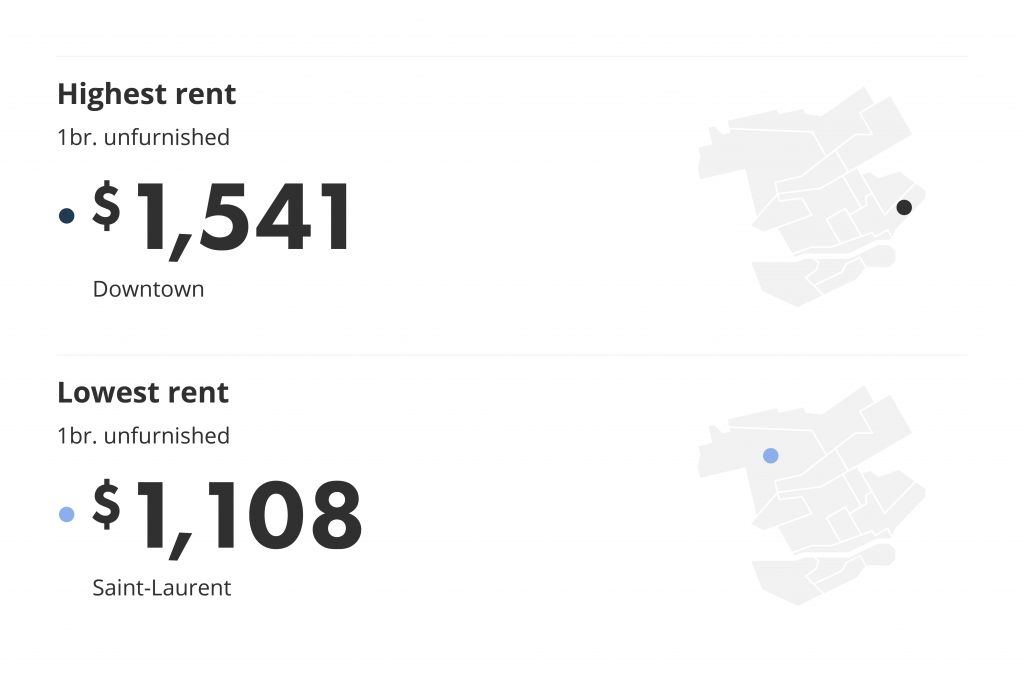Viewport: 1024px width, 674px height.
Task: Click the Downtown neighbourhood label
Action: point(148,289)
